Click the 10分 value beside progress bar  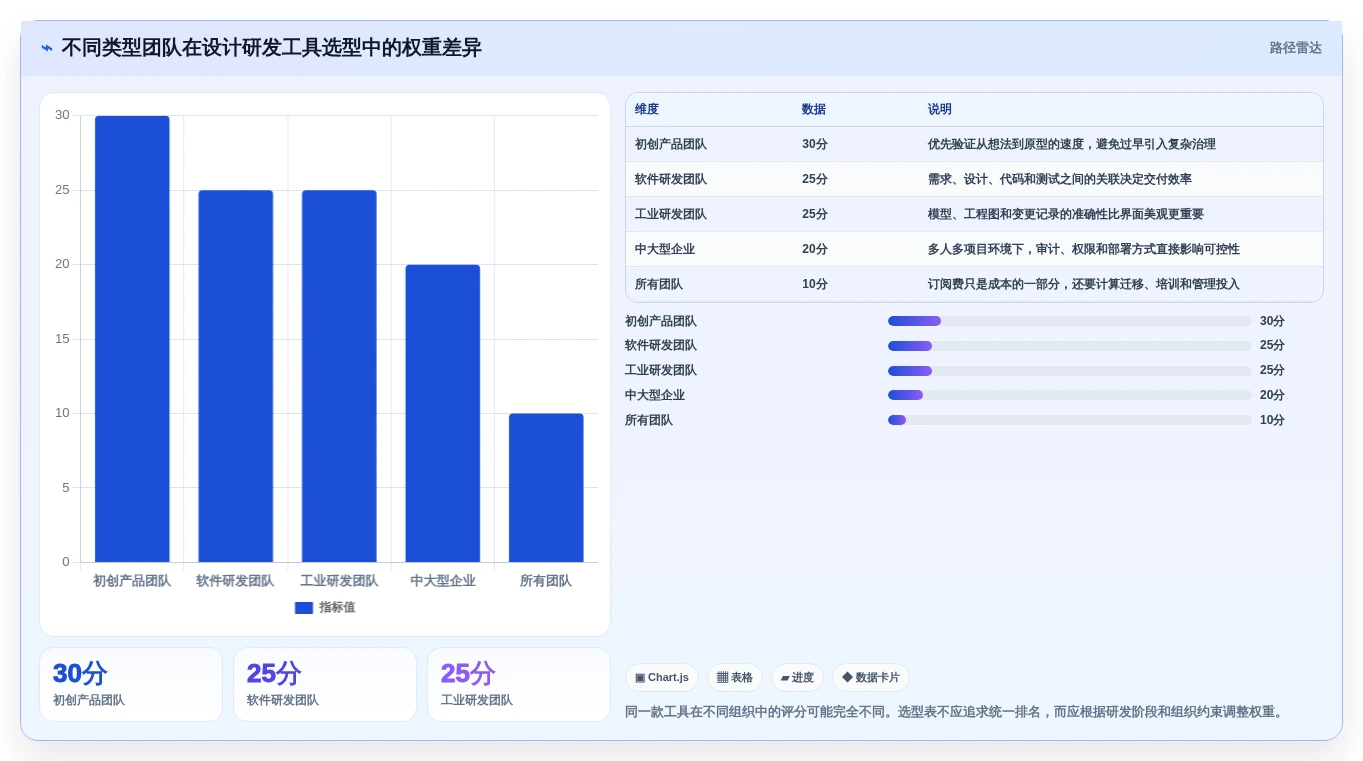click(1272, 421)
